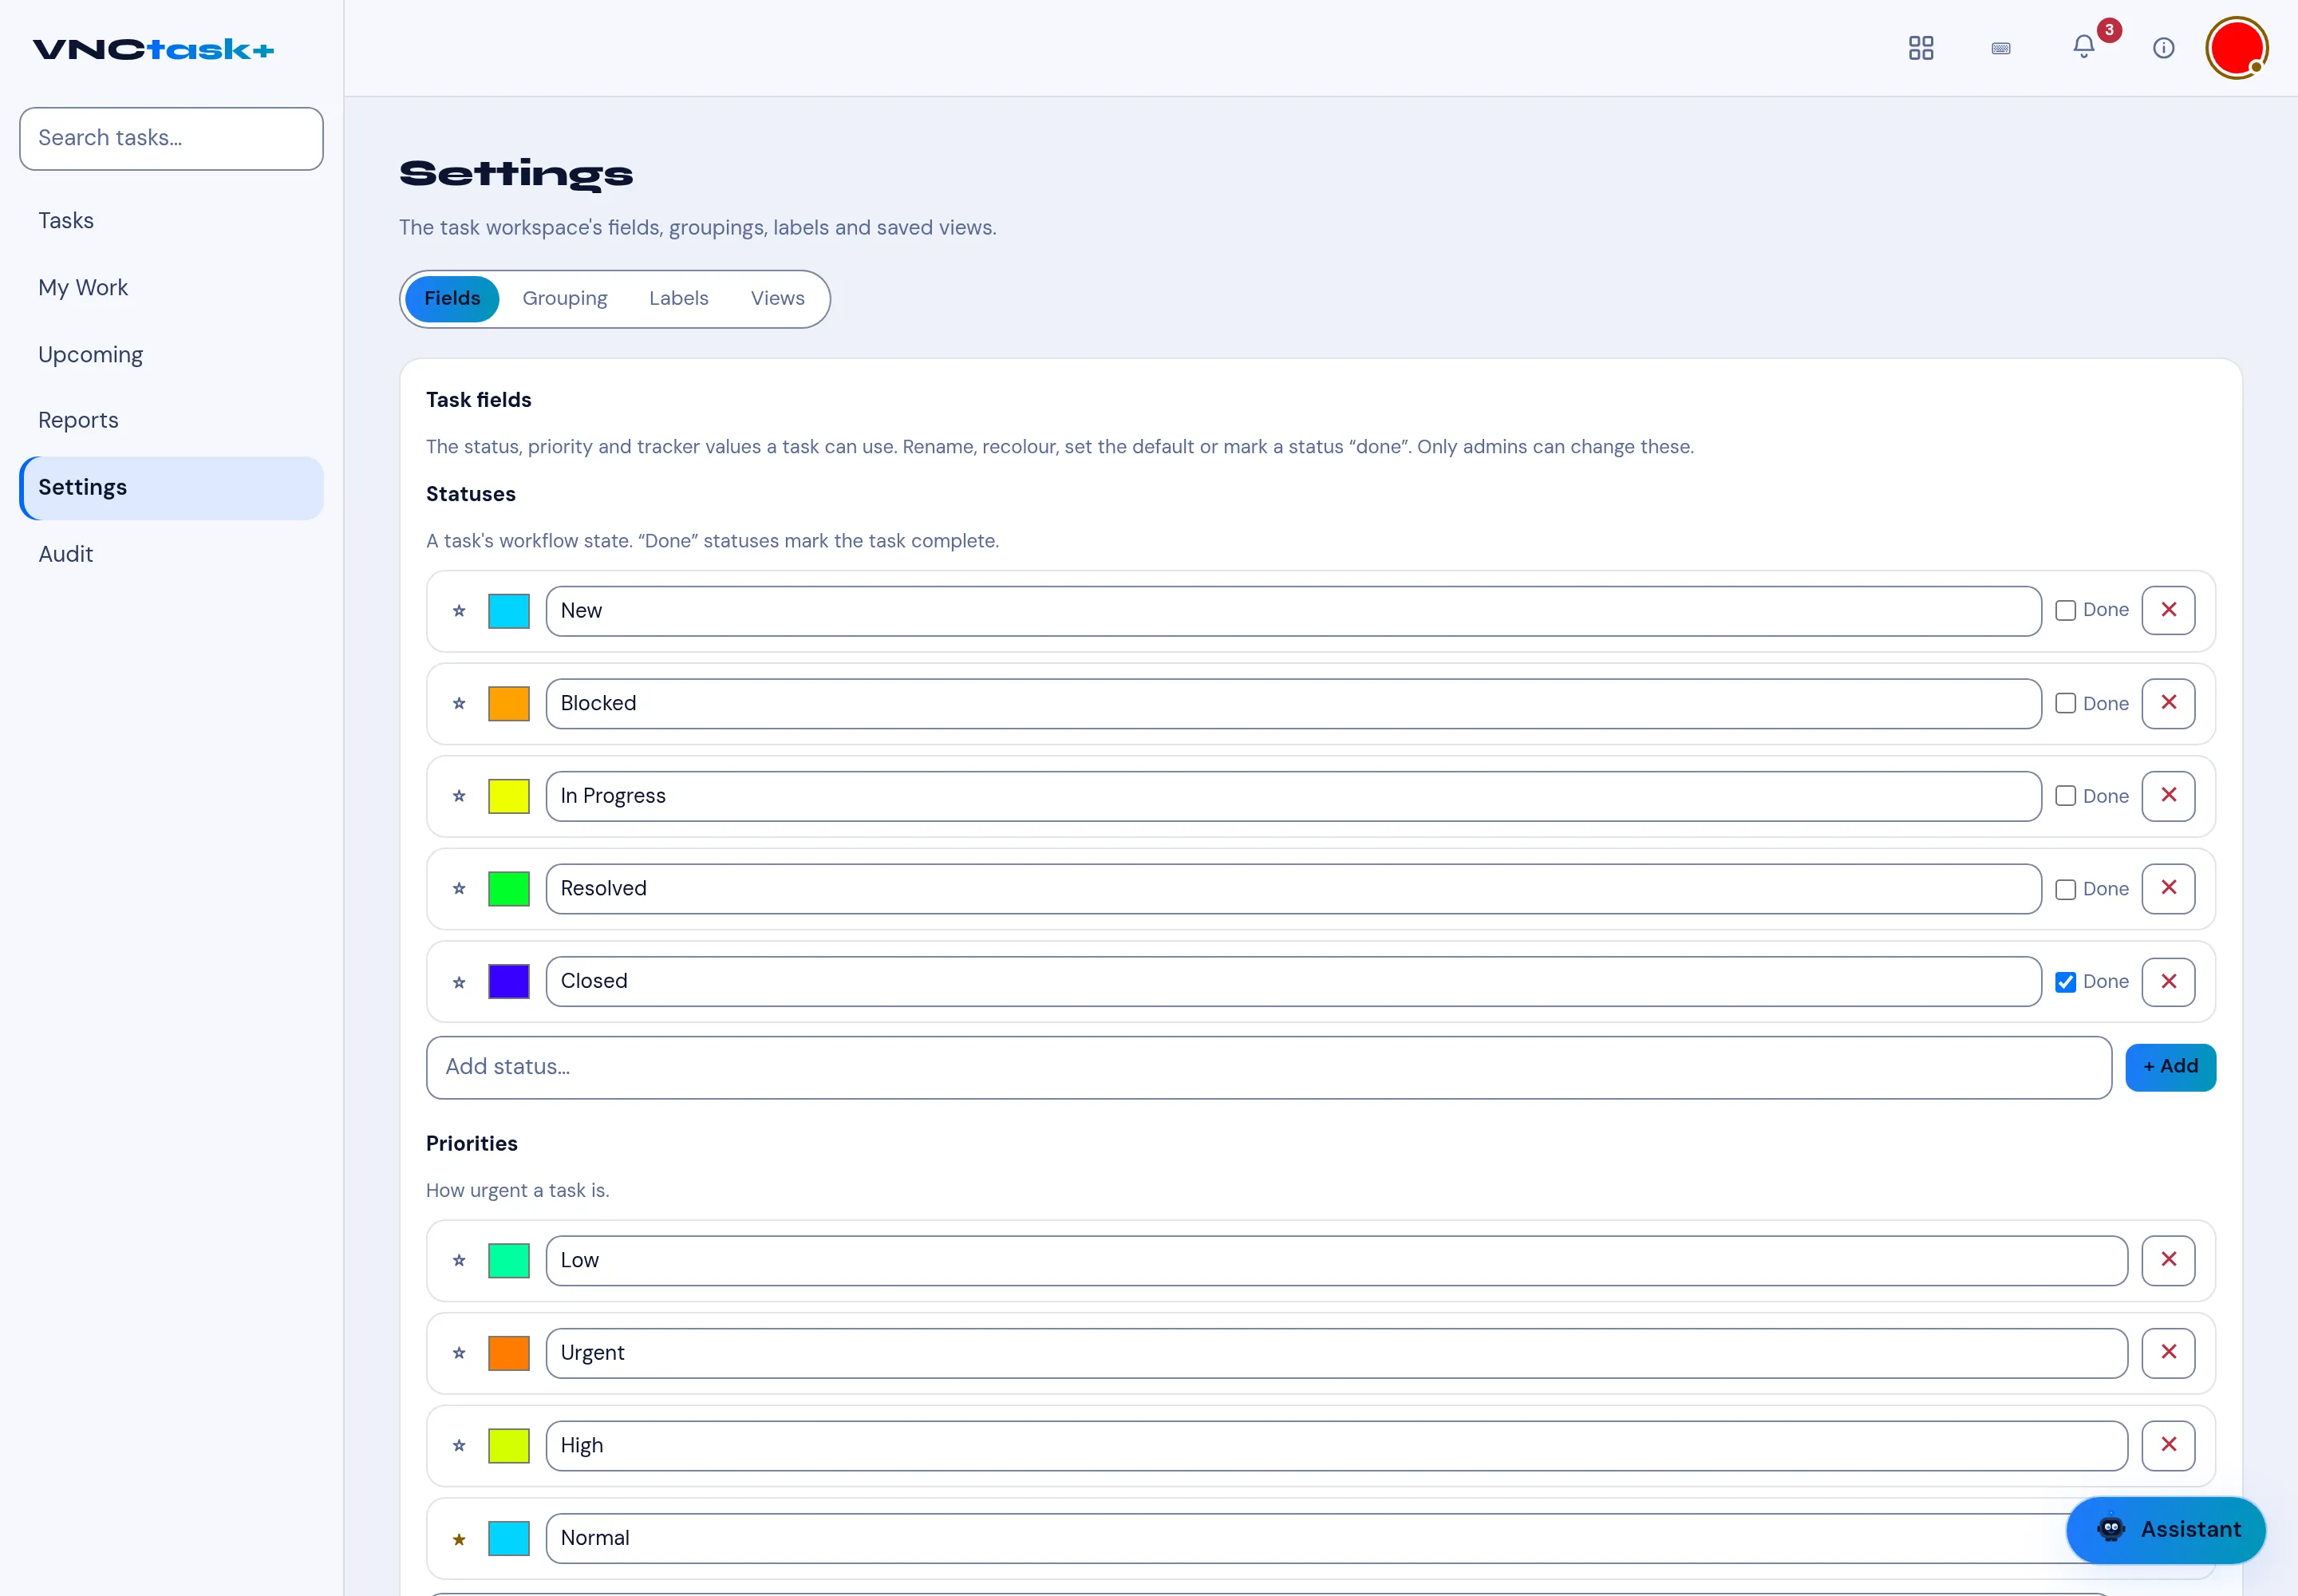Open the apps grid icon
Image resolution: width=2298 pixels, height=1596 pixels.
[x=1921, y=48]
